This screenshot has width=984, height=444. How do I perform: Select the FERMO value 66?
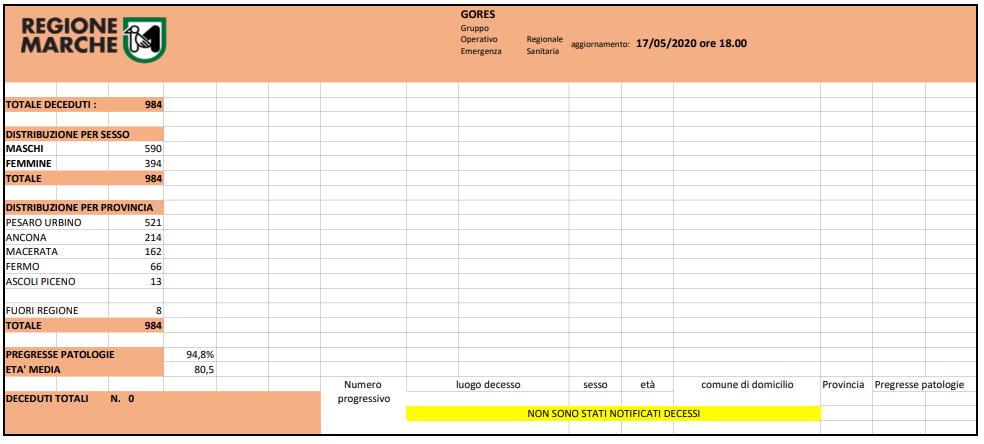pyautogui.click(x=156, y=267)
